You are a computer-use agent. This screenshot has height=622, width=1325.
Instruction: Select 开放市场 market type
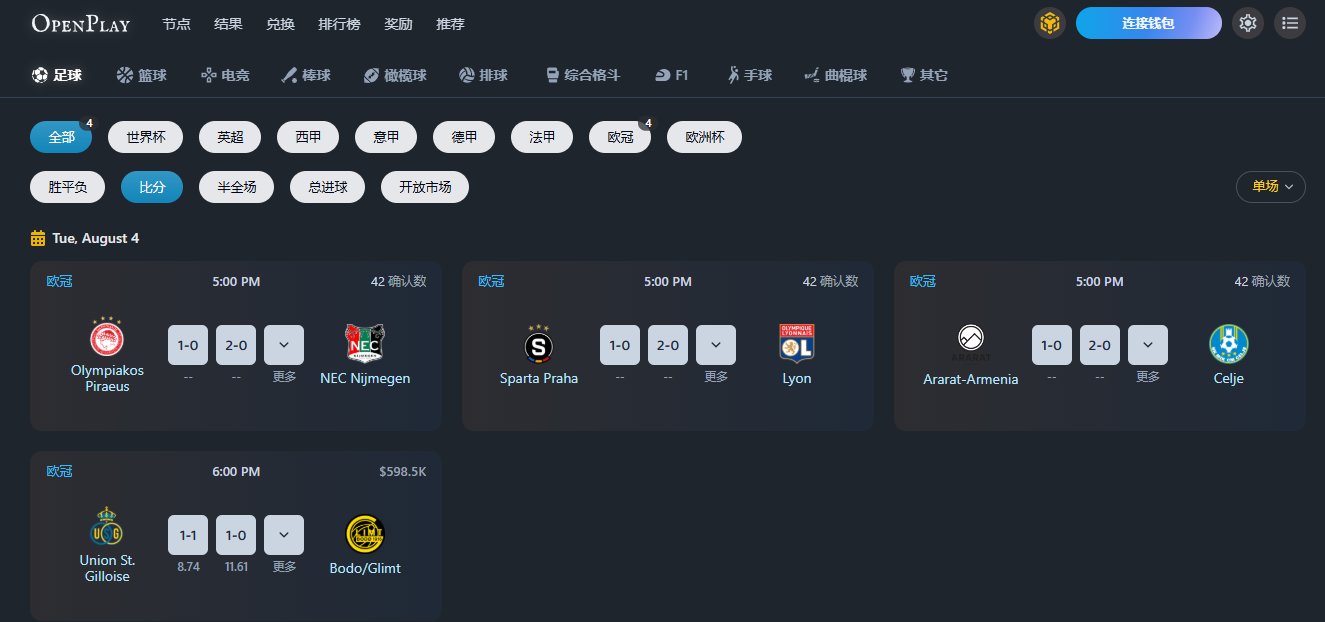pos(425,187)
